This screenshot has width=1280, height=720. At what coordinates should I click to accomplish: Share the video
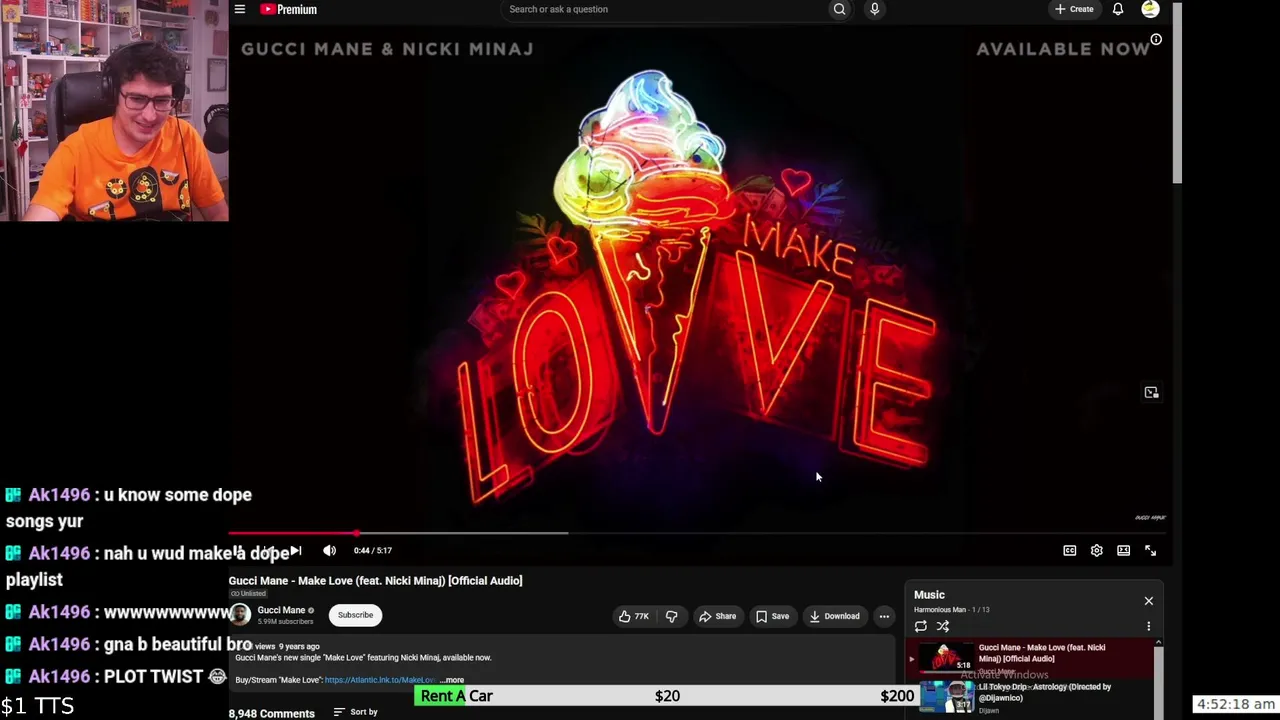coord(718,616)
